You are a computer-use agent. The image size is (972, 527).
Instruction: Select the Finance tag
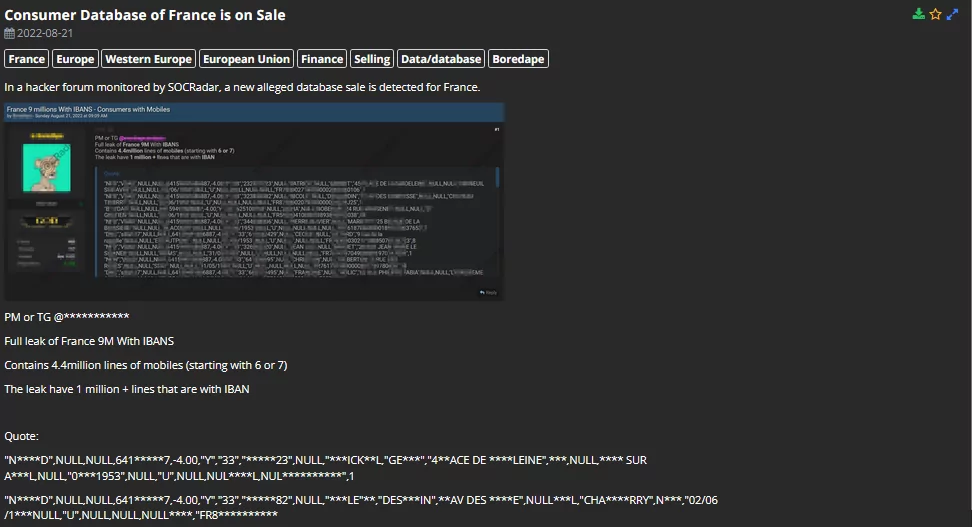(x=322, y=59)
